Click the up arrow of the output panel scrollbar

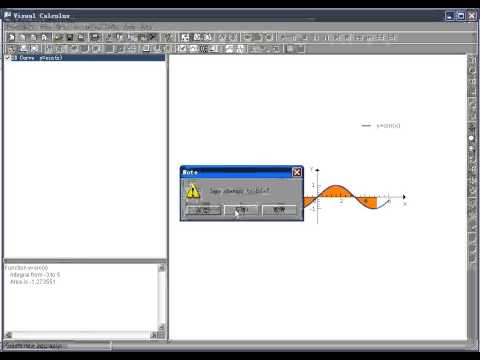pyautogui.click(x=162, y=268)
